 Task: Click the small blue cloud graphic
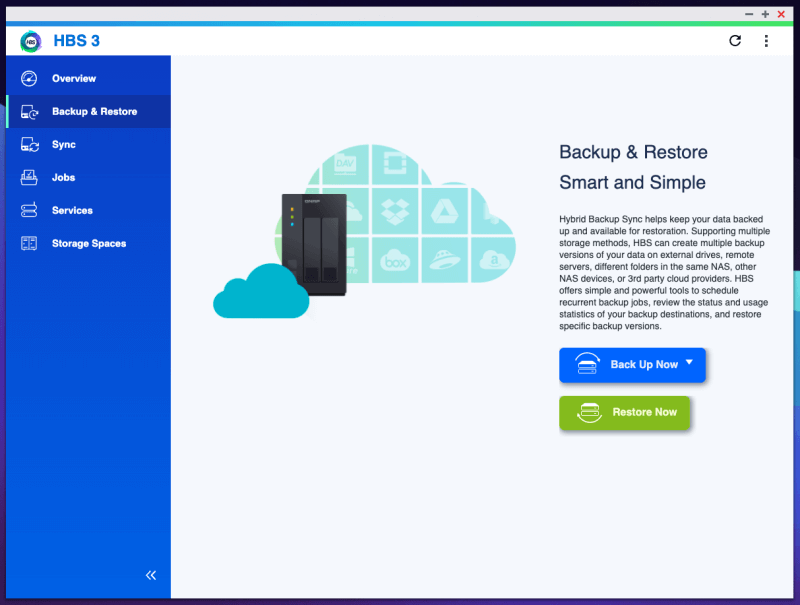[261, 291]
